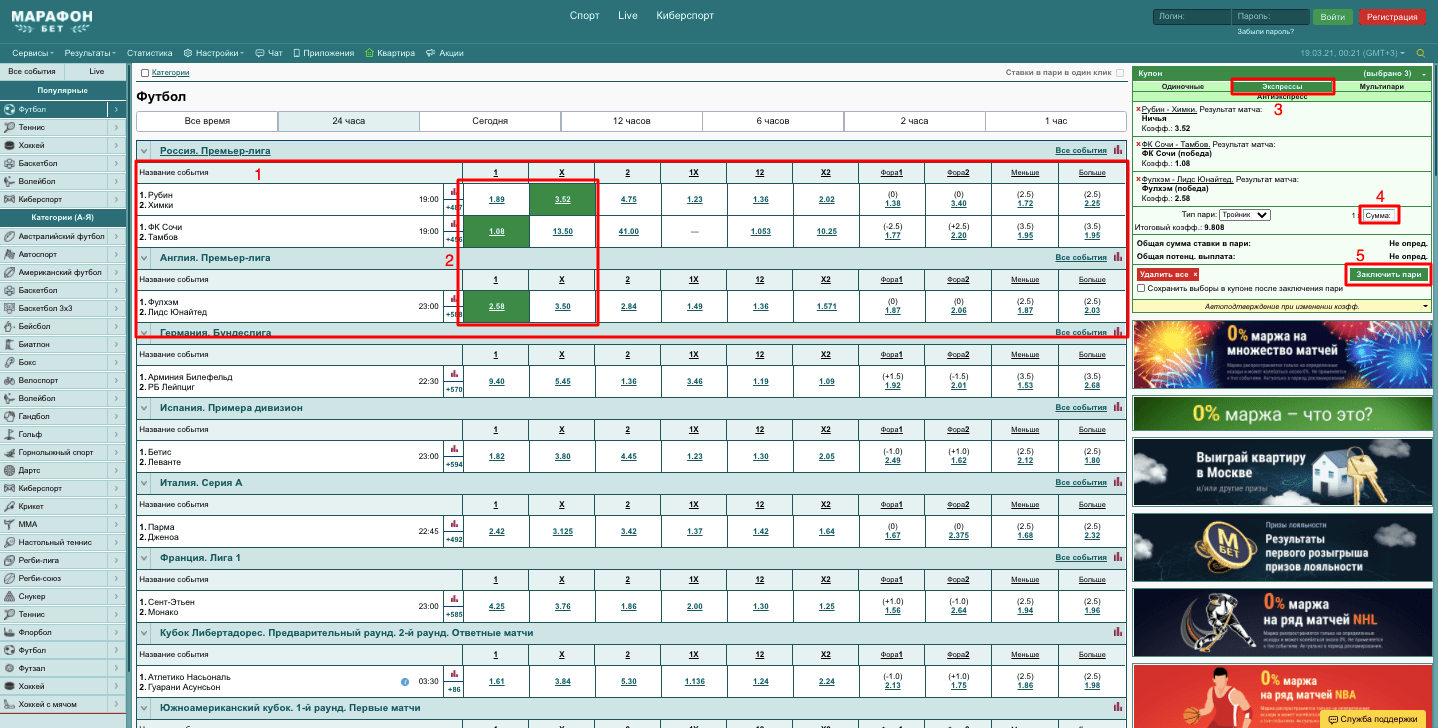Click the Биатлон sport icon

[x=10, y=344]
